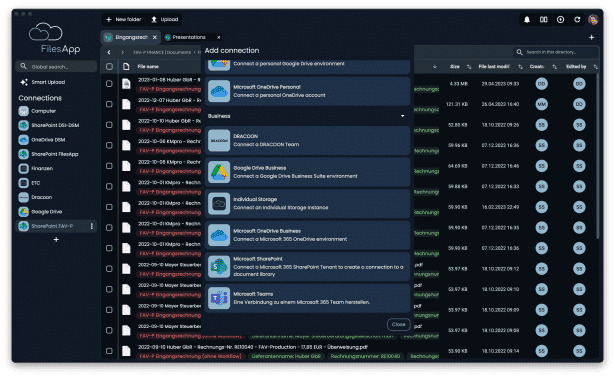Click the Individual Storage cloud icon
This screenshot has width=615, height=377.
tap(219, 204)
